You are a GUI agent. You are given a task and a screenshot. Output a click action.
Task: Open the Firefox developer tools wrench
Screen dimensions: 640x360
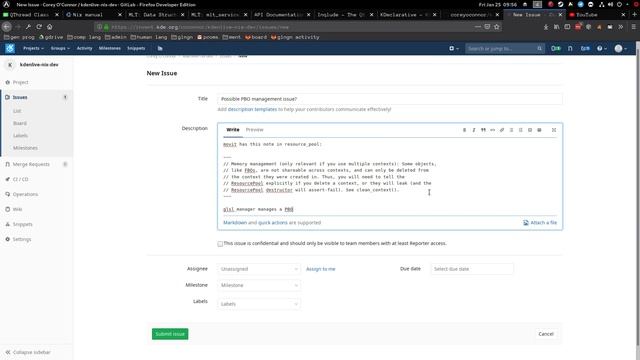click(28, 27)
